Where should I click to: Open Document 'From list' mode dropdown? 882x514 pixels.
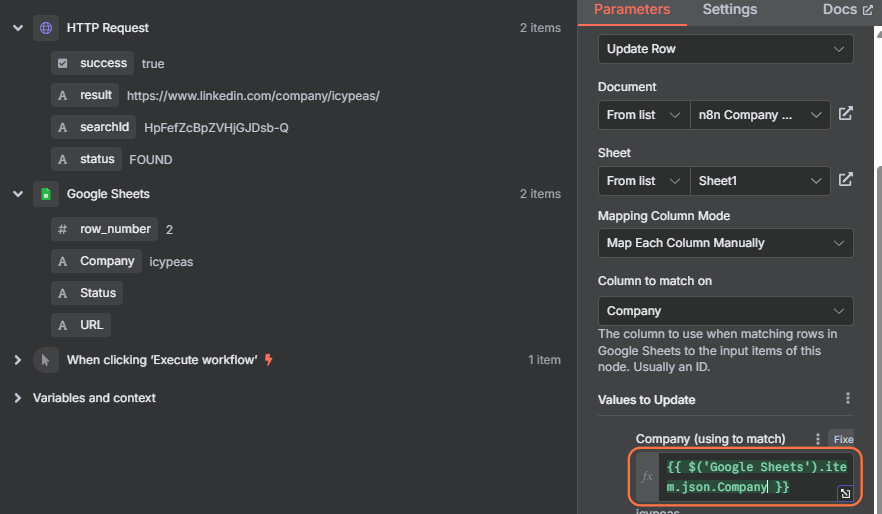click(644, 115)
